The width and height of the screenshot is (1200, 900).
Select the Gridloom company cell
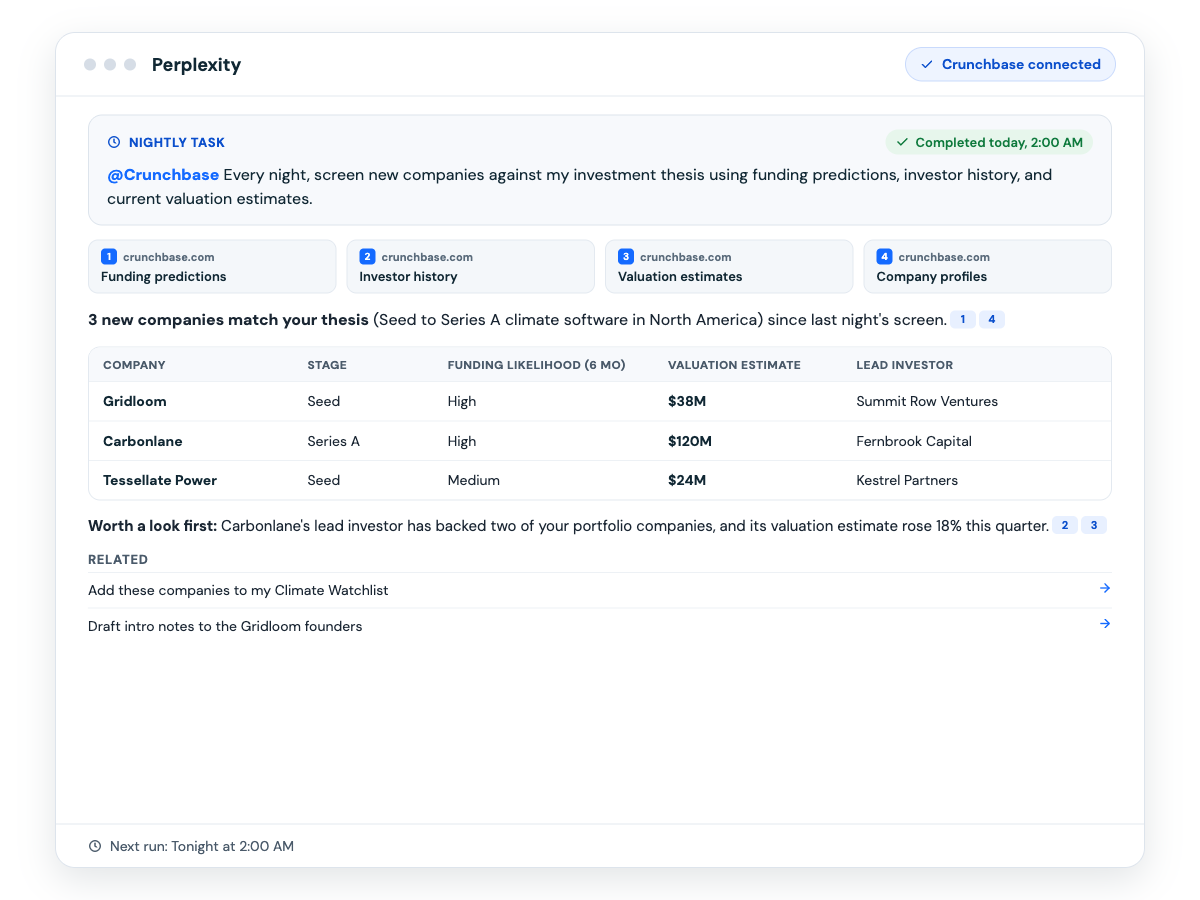(135, 401)
